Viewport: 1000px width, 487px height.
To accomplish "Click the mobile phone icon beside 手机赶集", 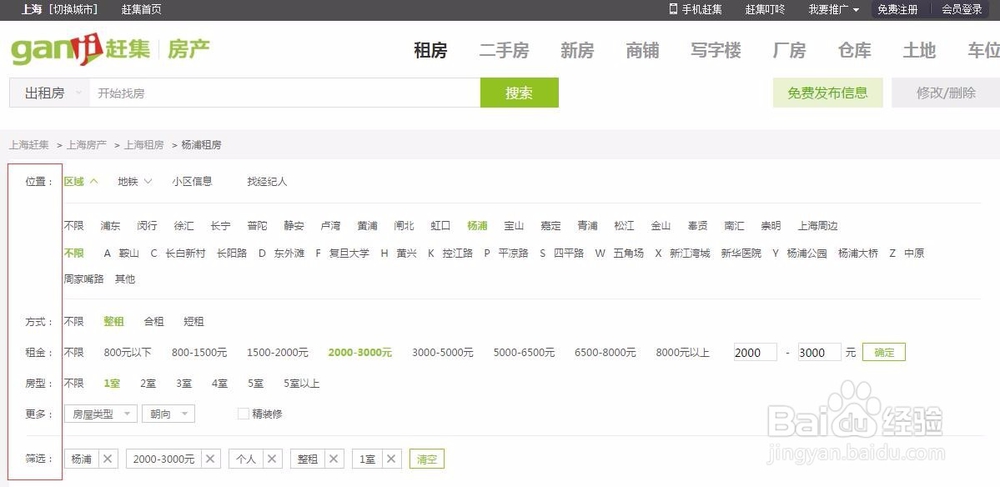I will pyautogui.click(x=673, y=9).
